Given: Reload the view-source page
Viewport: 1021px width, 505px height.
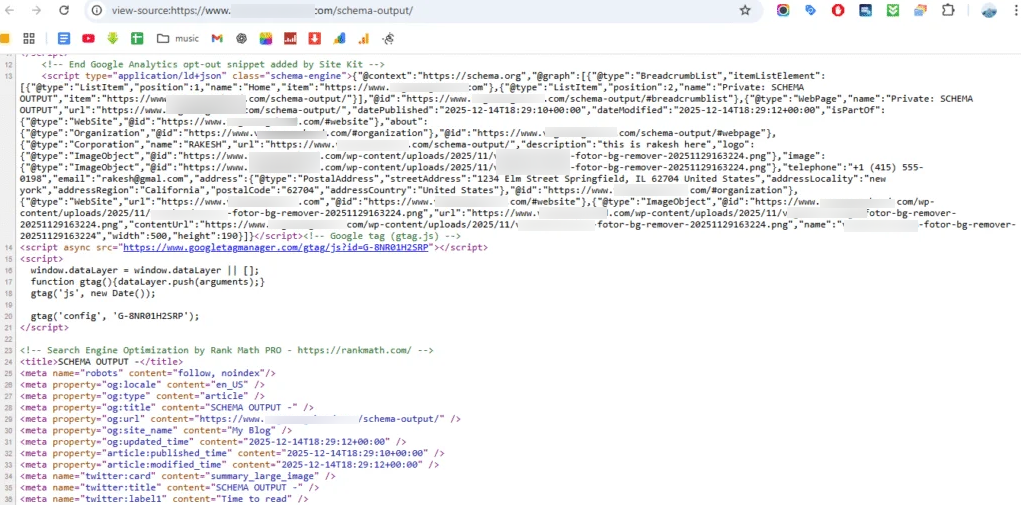Looking at the screenshot, I should (x=64, y=10).
